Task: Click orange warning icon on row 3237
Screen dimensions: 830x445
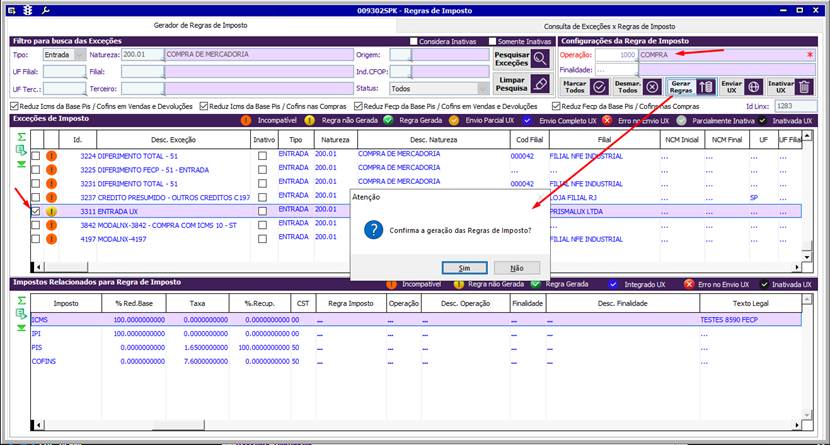Action: 51,197
